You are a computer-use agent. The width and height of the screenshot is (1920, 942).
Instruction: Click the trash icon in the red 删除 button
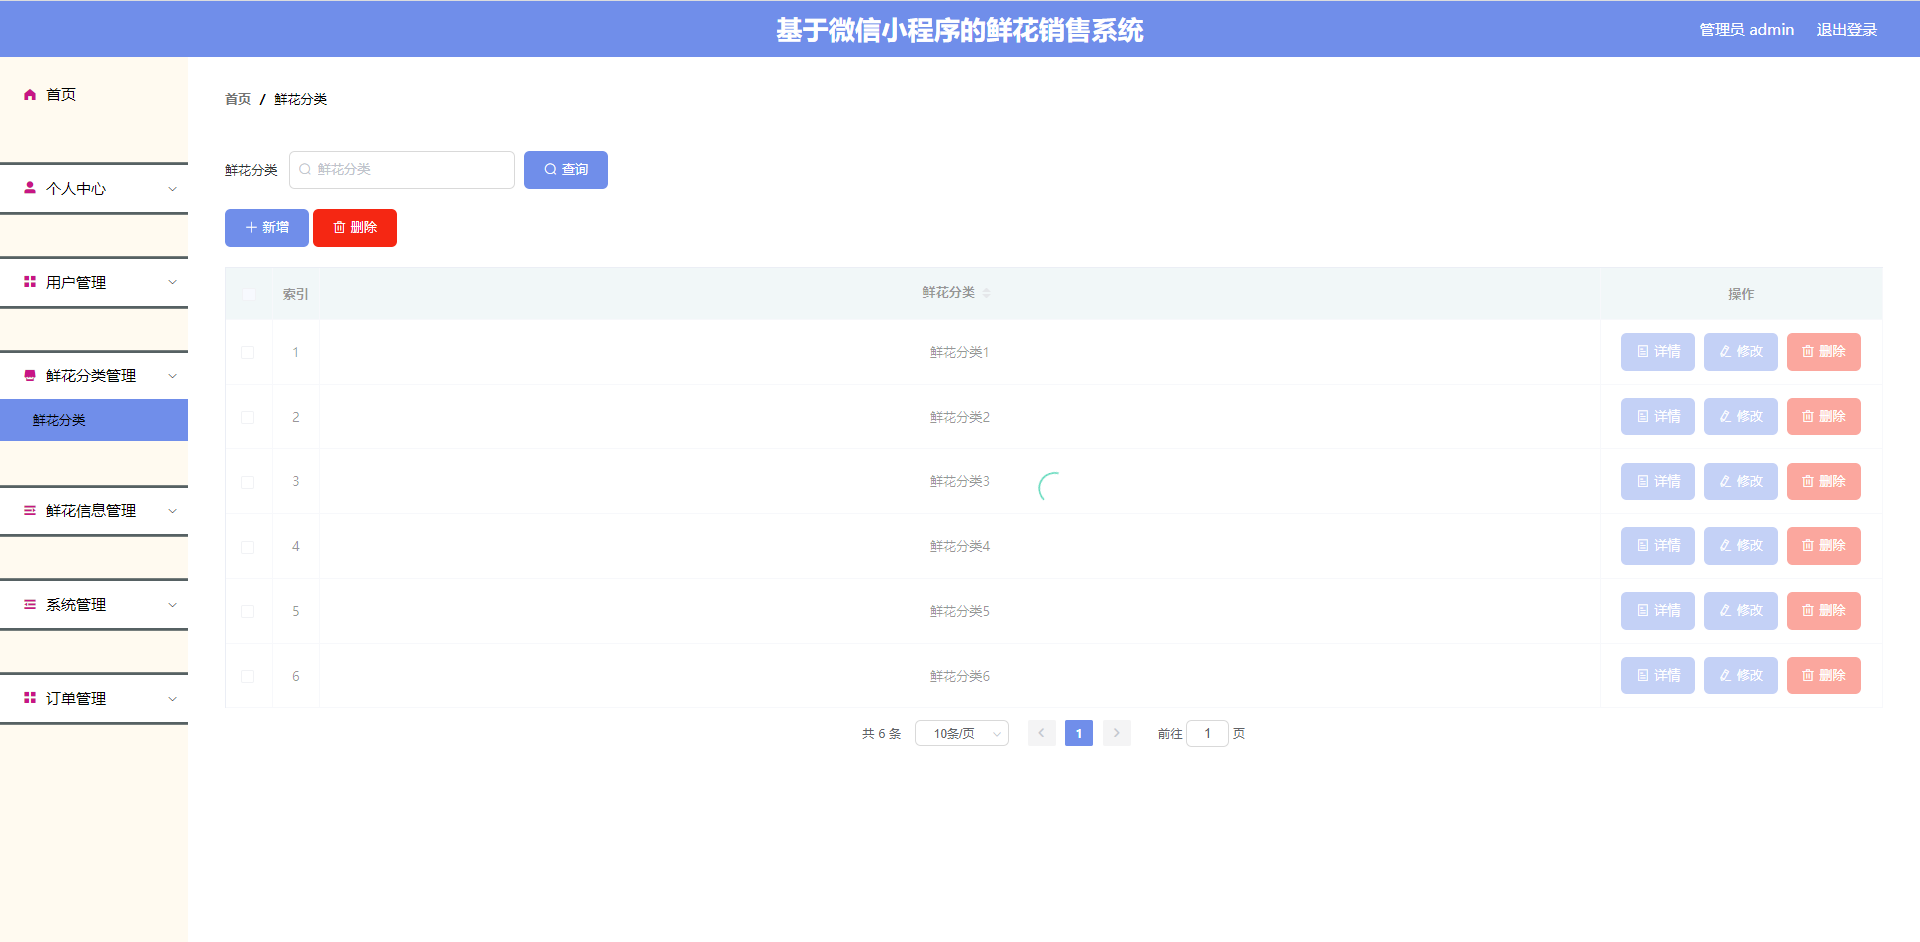[x=340, y=228]
